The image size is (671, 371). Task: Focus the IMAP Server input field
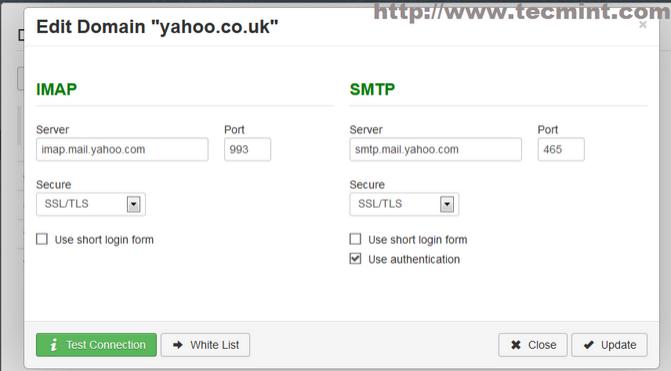point(122,149)
